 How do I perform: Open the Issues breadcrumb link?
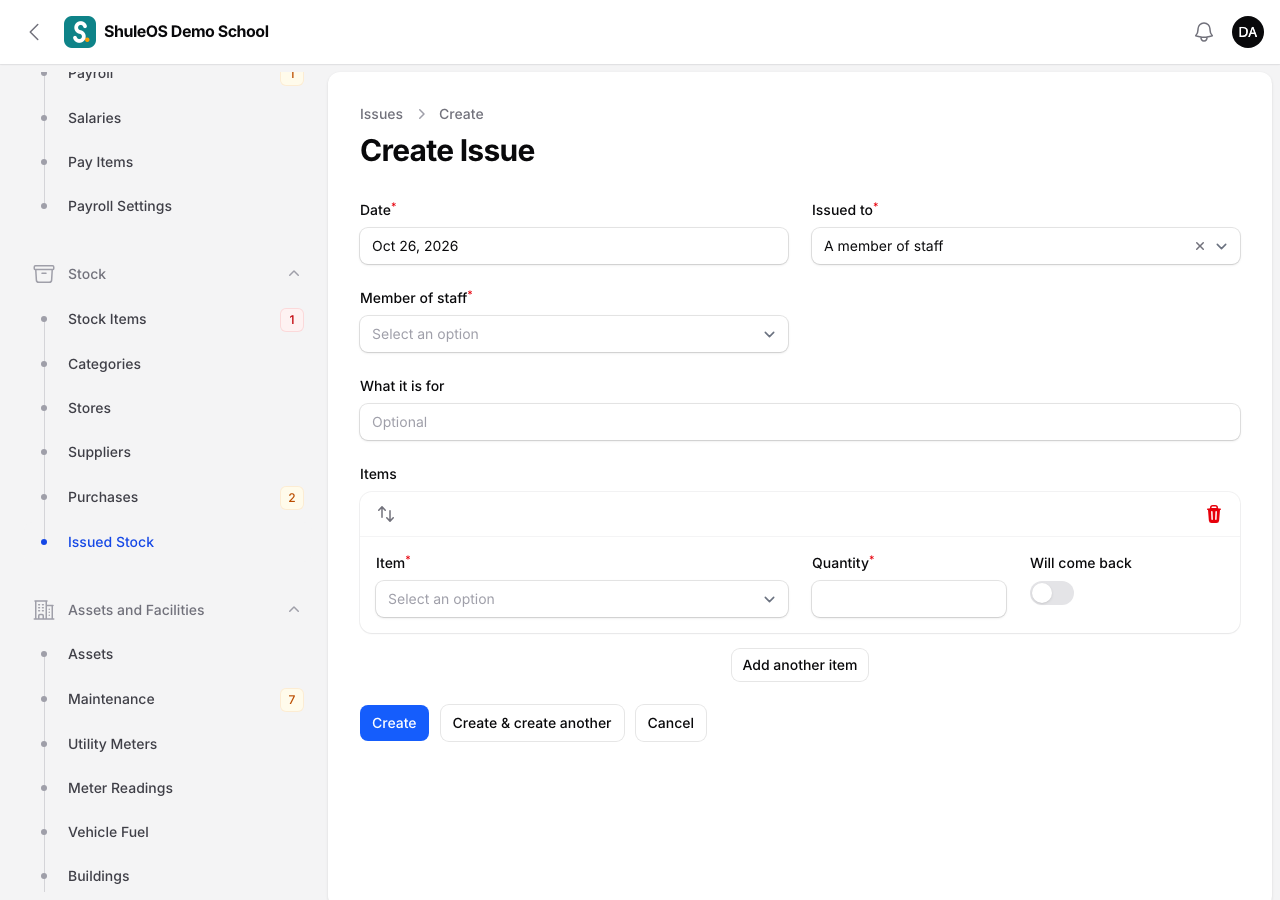pos(381,114)
